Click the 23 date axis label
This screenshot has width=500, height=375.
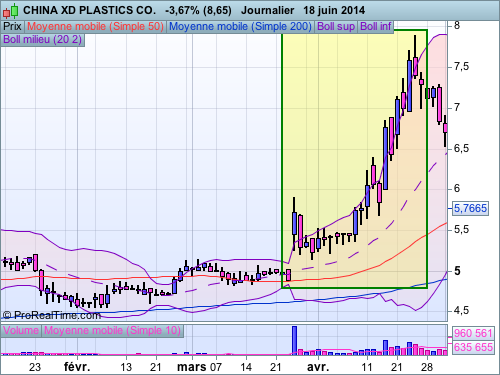(x=35, y=367)
